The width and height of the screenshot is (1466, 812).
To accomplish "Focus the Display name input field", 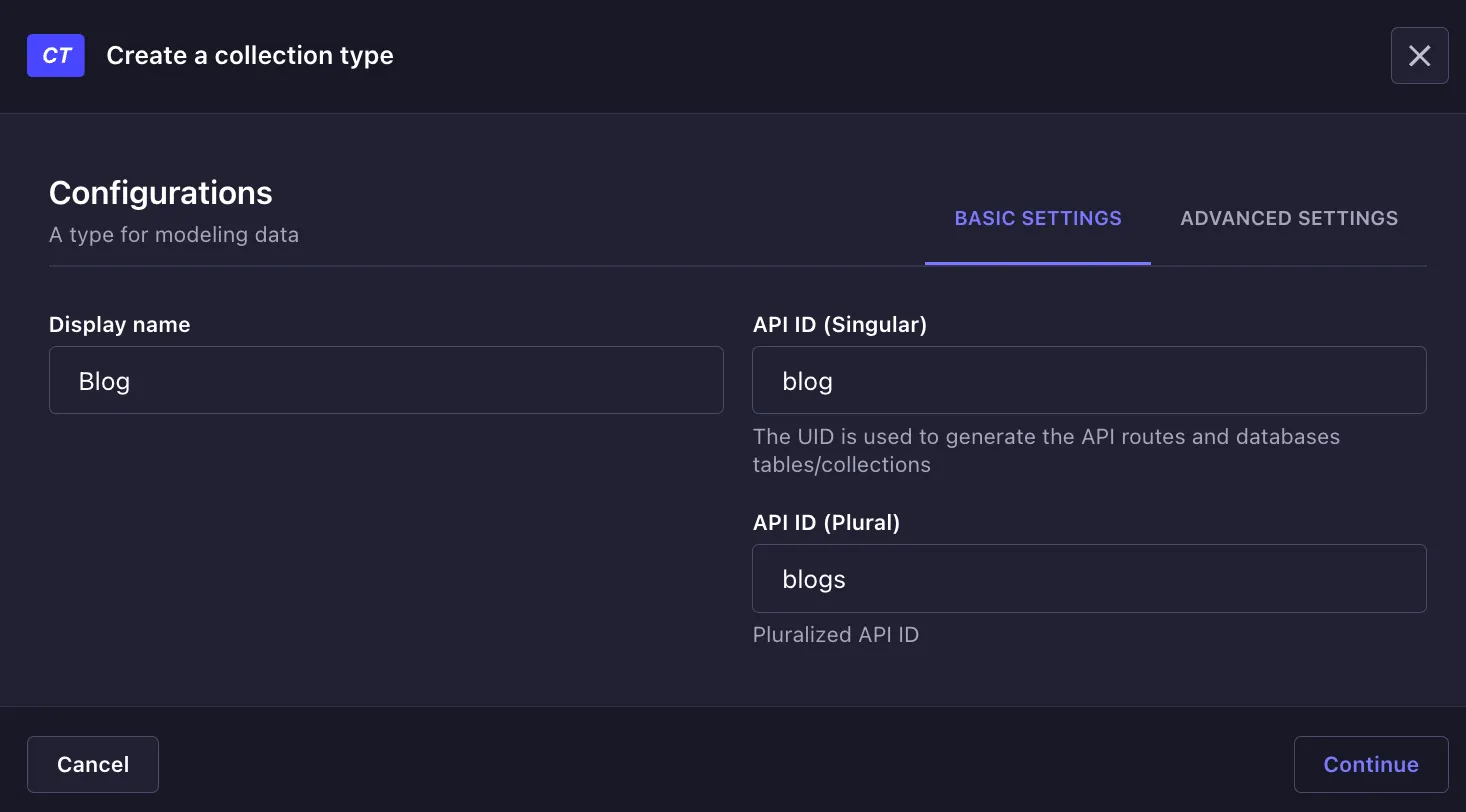I will [386, 380].
